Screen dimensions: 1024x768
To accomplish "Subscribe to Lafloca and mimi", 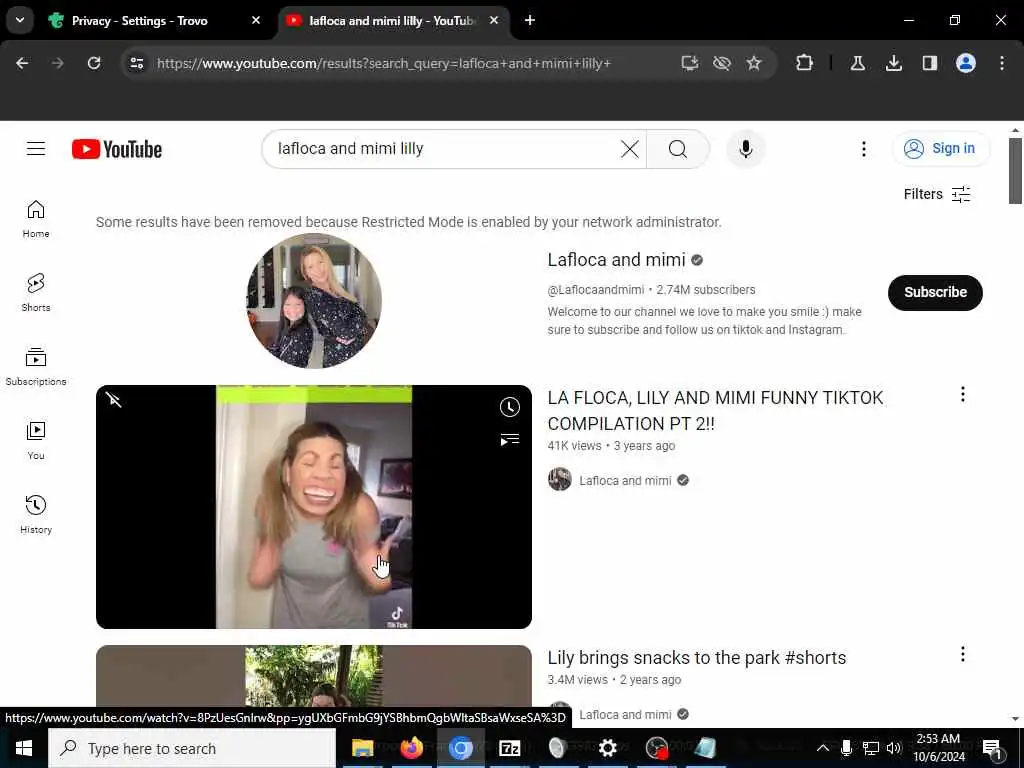I will tap(935, 293).
